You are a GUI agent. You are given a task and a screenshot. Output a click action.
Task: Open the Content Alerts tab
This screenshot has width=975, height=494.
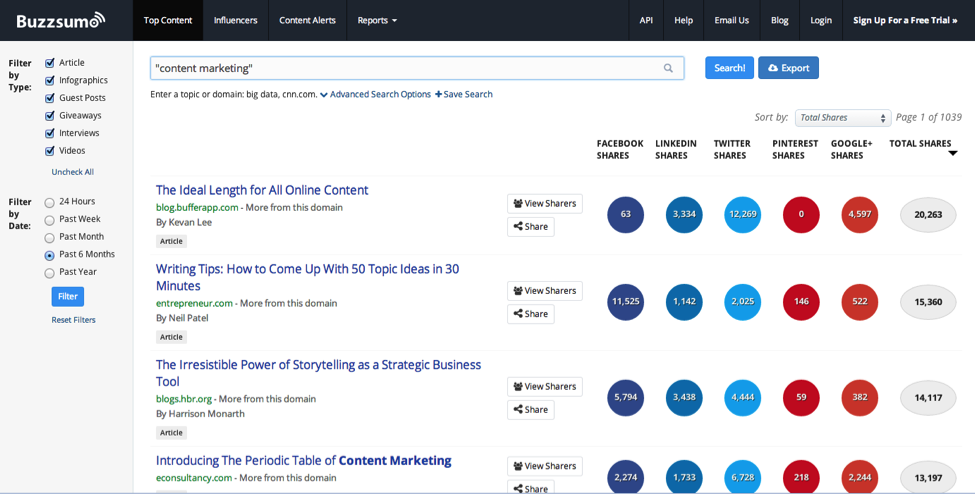coord(308,20)
